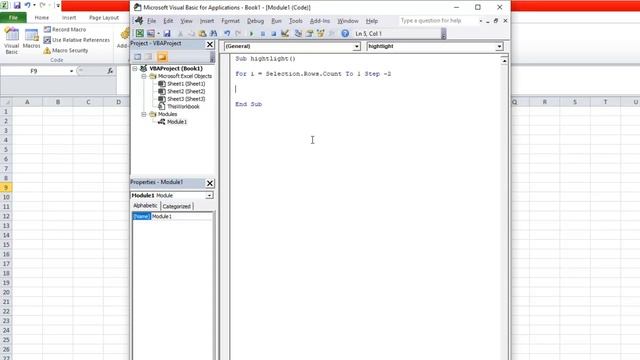The width and height of the screenshot is (640, 360).
Task: Open Project Explorer via toolbar icon
Action: [x=298, y=33]
